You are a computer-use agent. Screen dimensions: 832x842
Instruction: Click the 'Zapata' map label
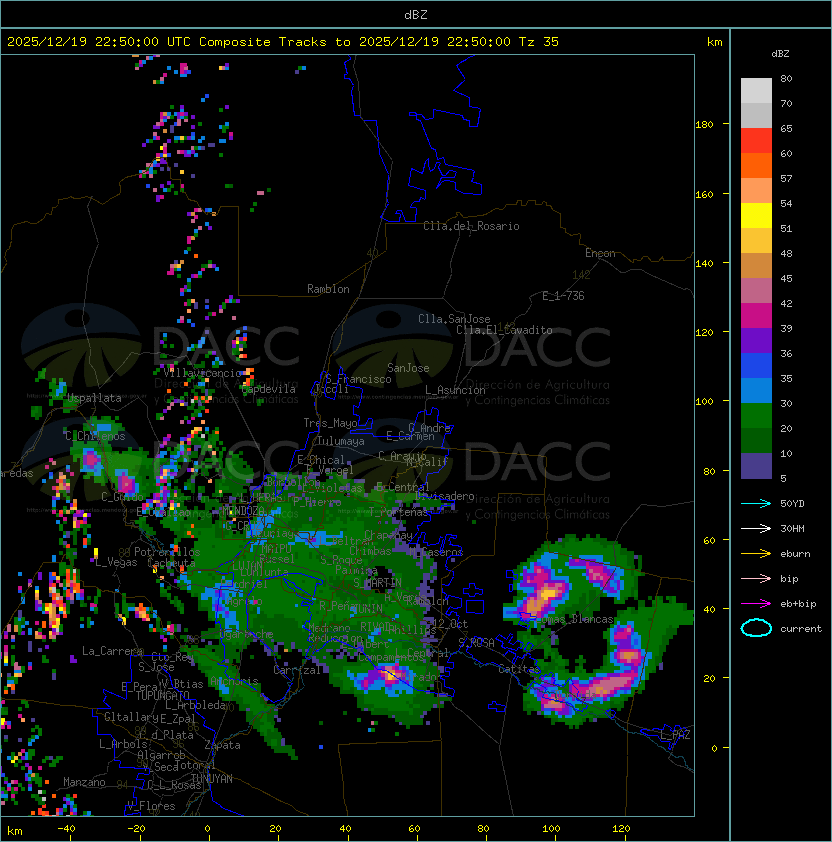[x=222, y=745]
